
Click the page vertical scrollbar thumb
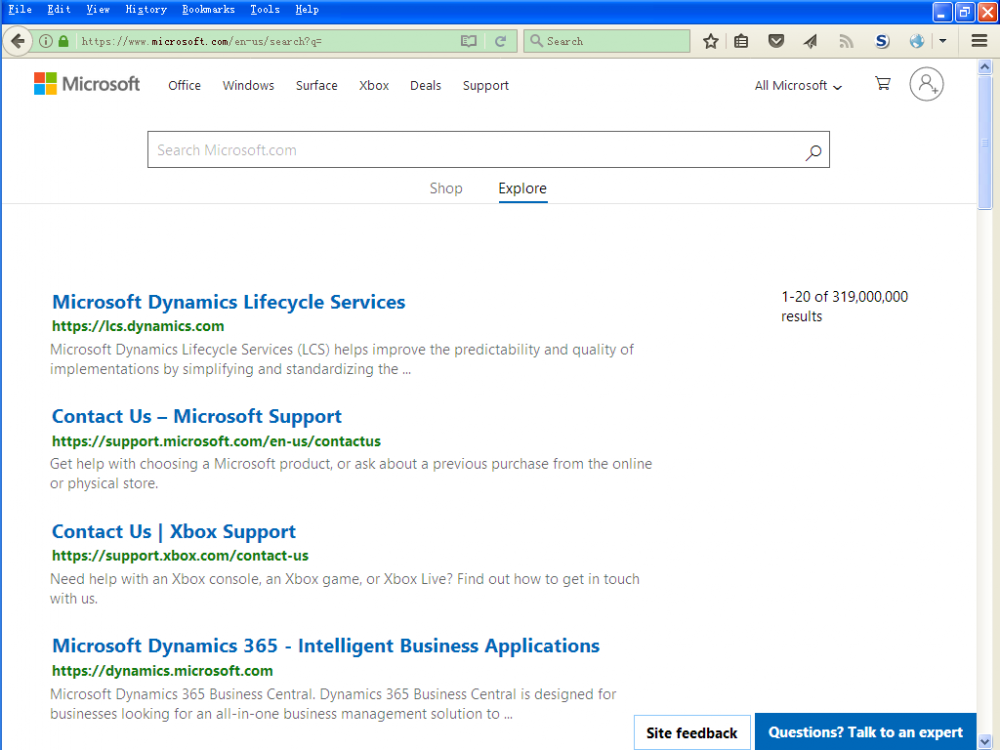[985, 140]
